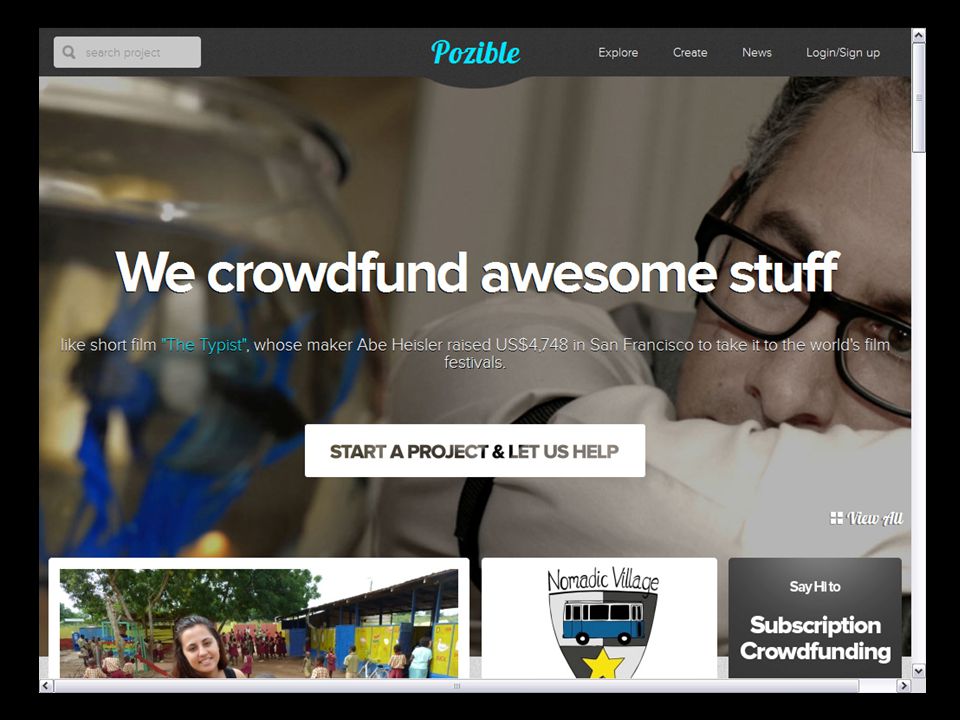Open "The Typist" film link
Screen dimensions: 960x720
point(204,345)
